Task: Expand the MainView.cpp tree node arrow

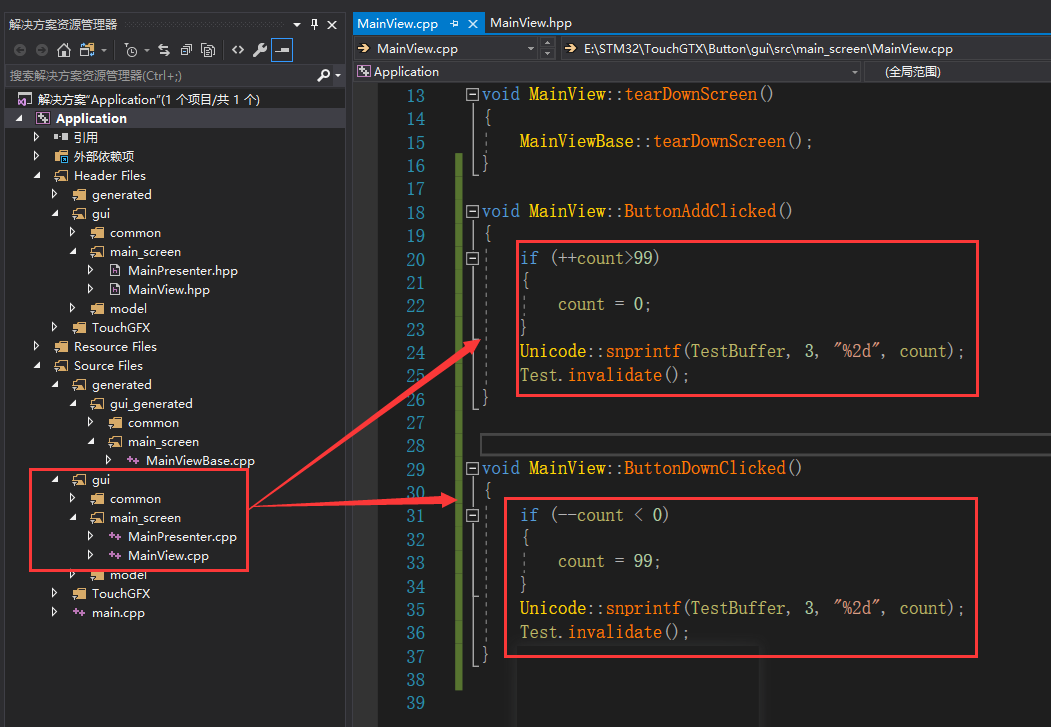Action: [90, 555]
